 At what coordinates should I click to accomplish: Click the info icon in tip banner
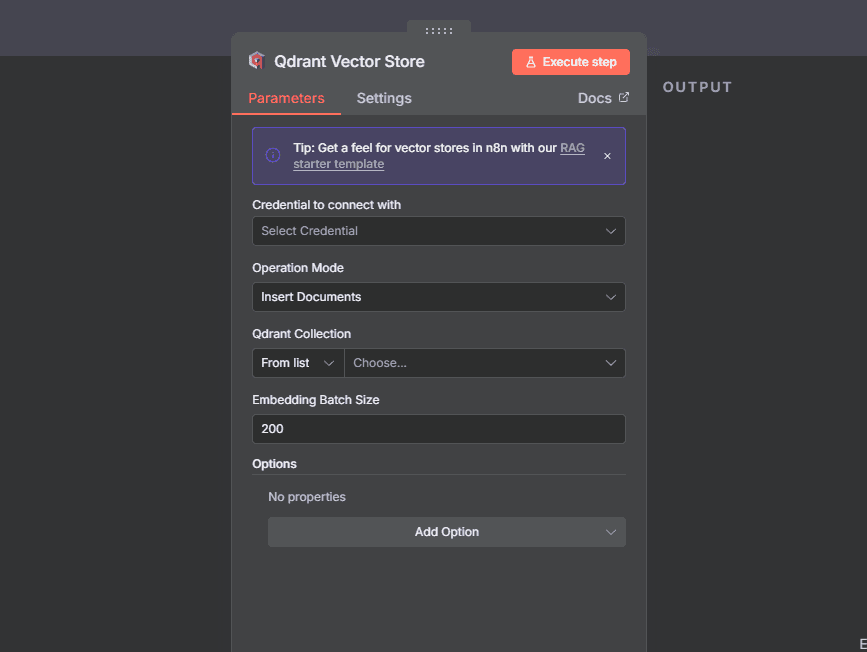pos(273,155)
